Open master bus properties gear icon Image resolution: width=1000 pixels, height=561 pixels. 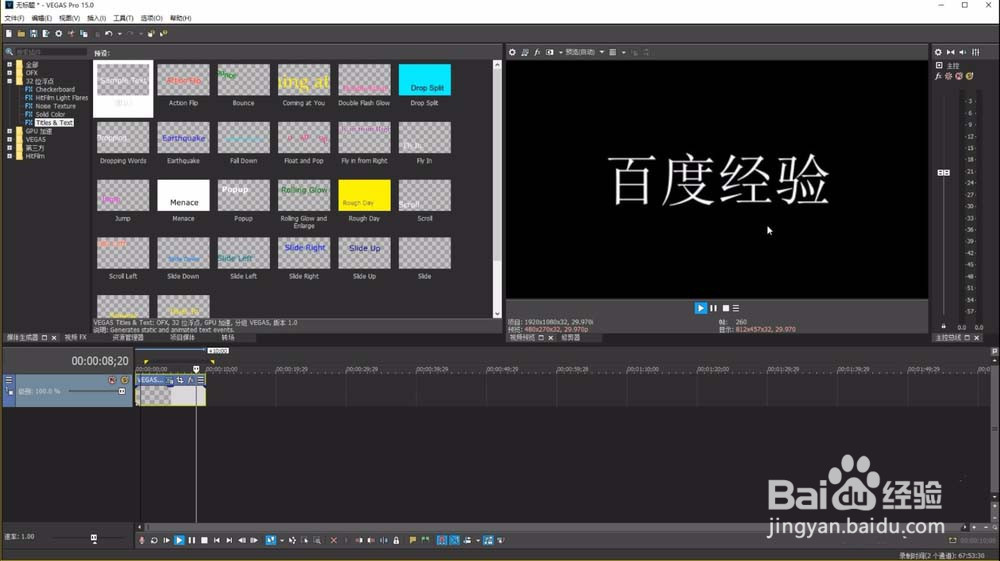pos(938,52)
